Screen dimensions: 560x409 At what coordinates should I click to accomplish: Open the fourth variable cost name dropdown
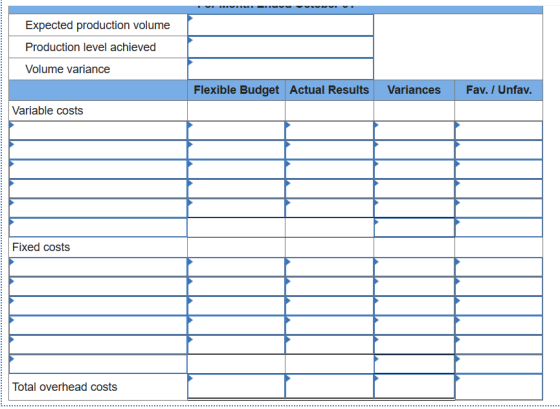[x=98, y=189]
